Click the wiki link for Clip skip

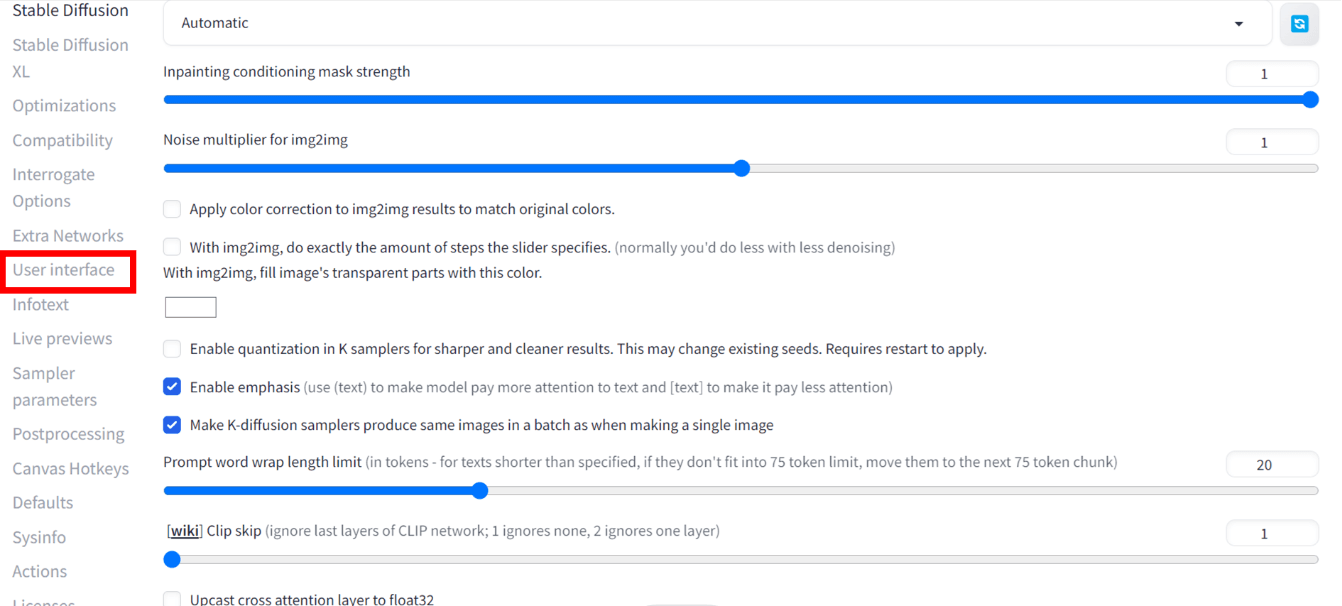tap(184, 531)
